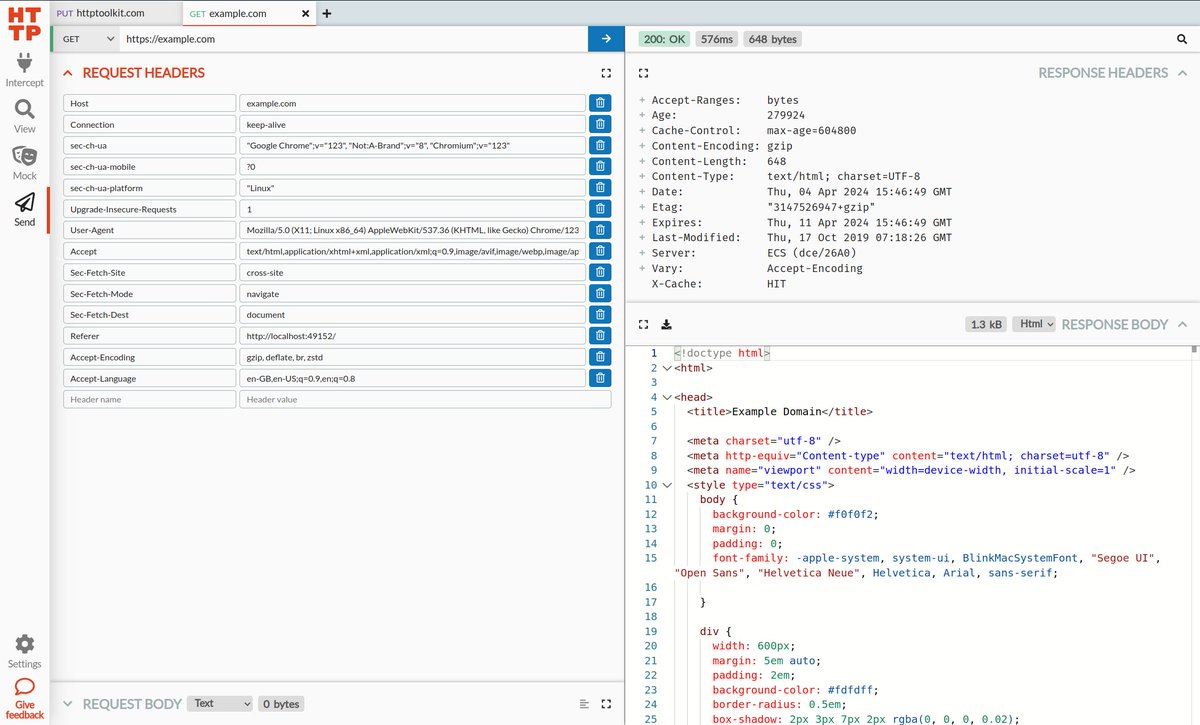Send the request with arrow button

pyautogui.click(x=606, y=39)
